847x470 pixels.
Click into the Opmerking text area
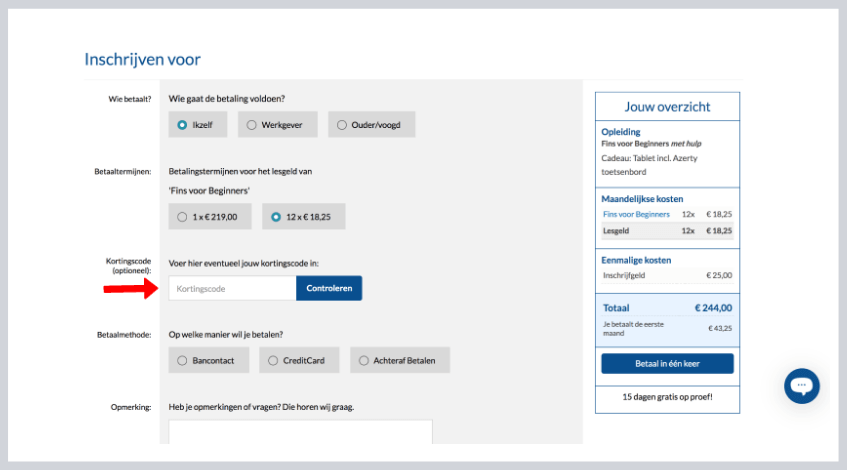300,431
